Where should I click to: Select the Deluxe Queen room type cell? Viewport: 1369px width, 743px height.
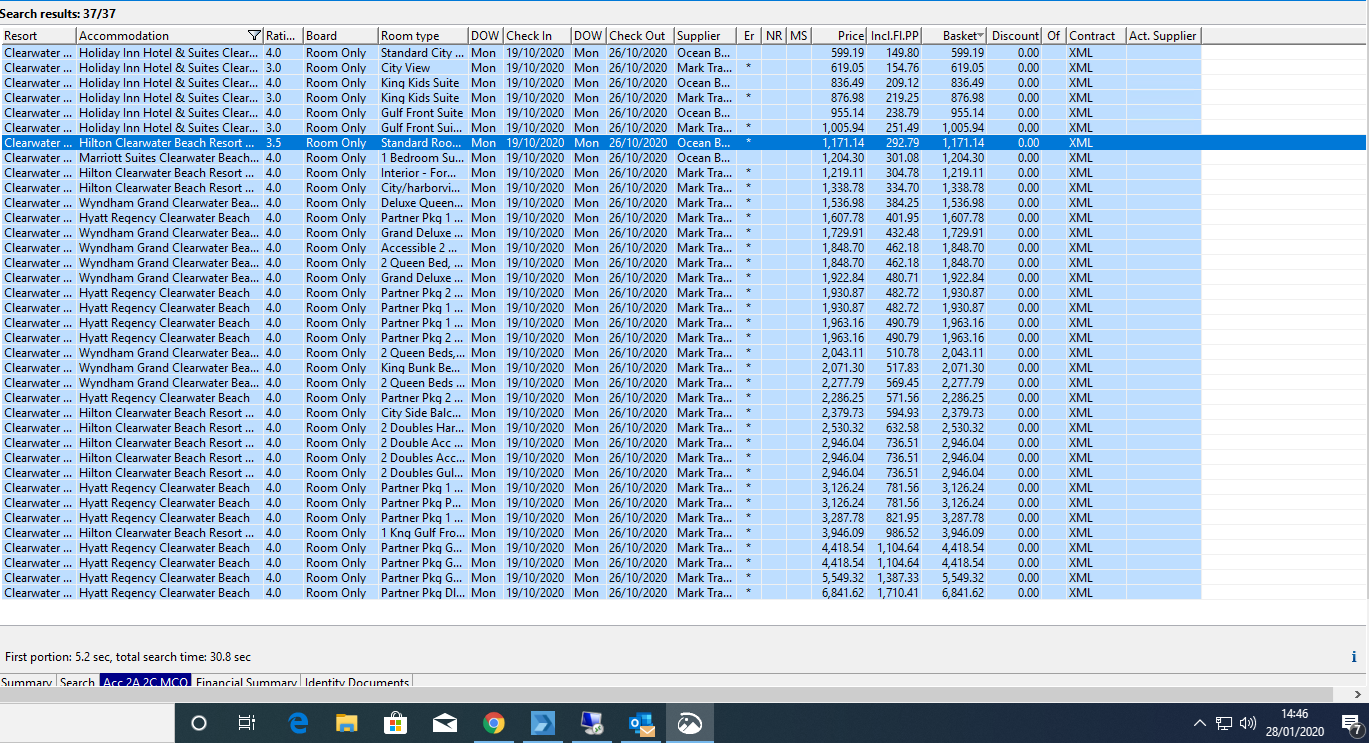coord(422,203)
